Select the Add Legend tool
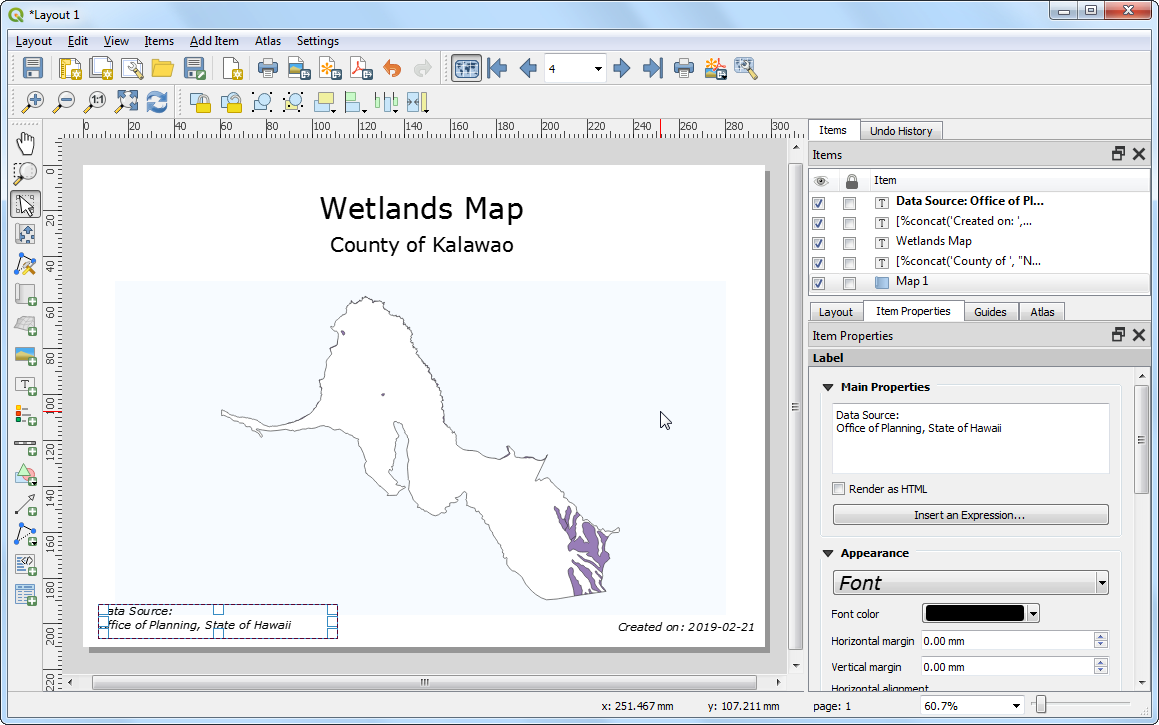1159x725 pixels. point(26,415)
